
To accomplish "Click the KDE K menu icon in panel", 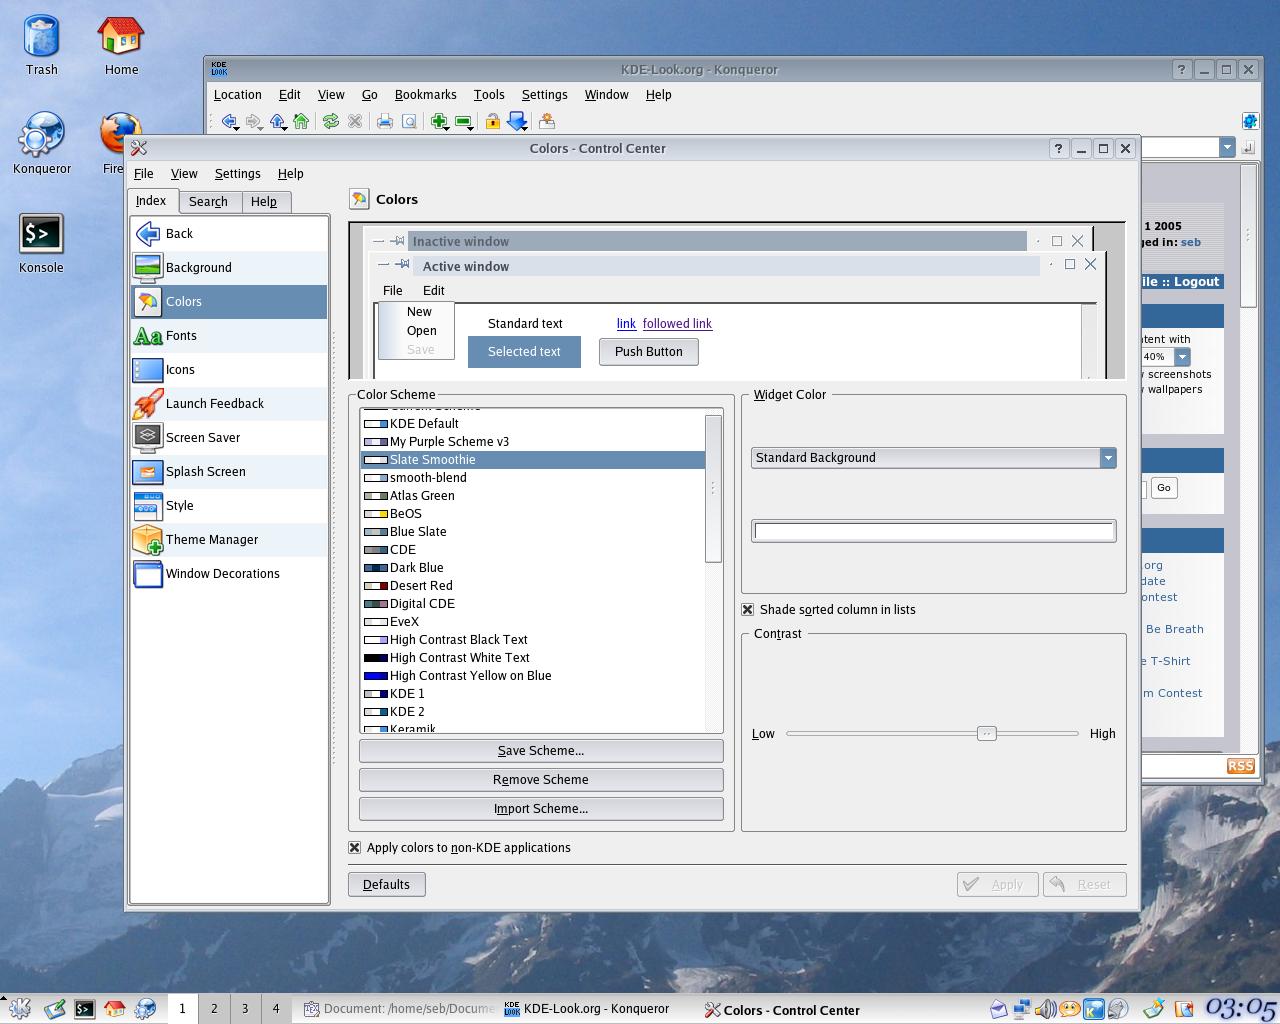I will tap(20, 1009).
